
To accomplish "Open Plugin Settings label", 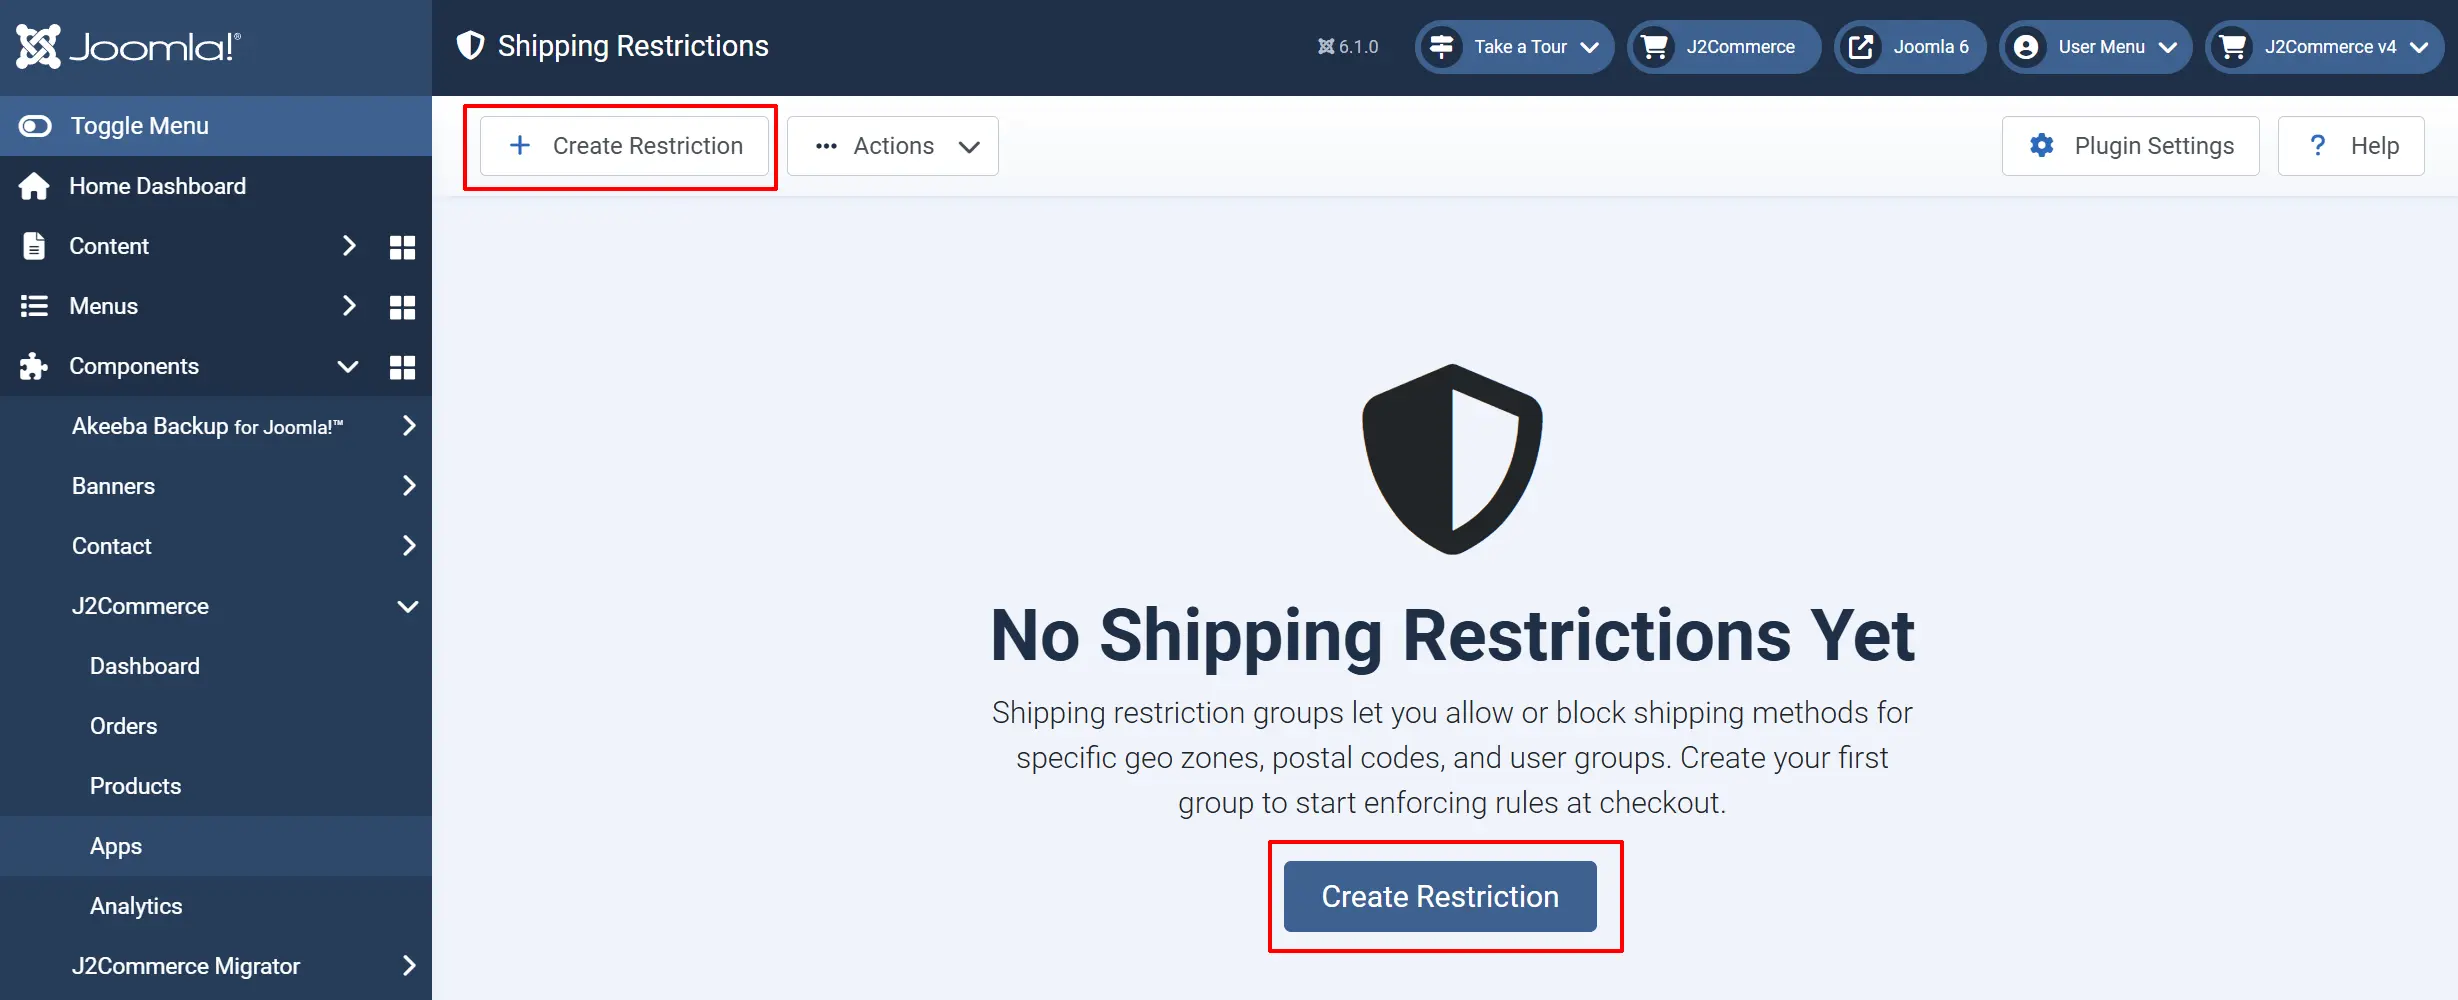I will point(2154,146).
